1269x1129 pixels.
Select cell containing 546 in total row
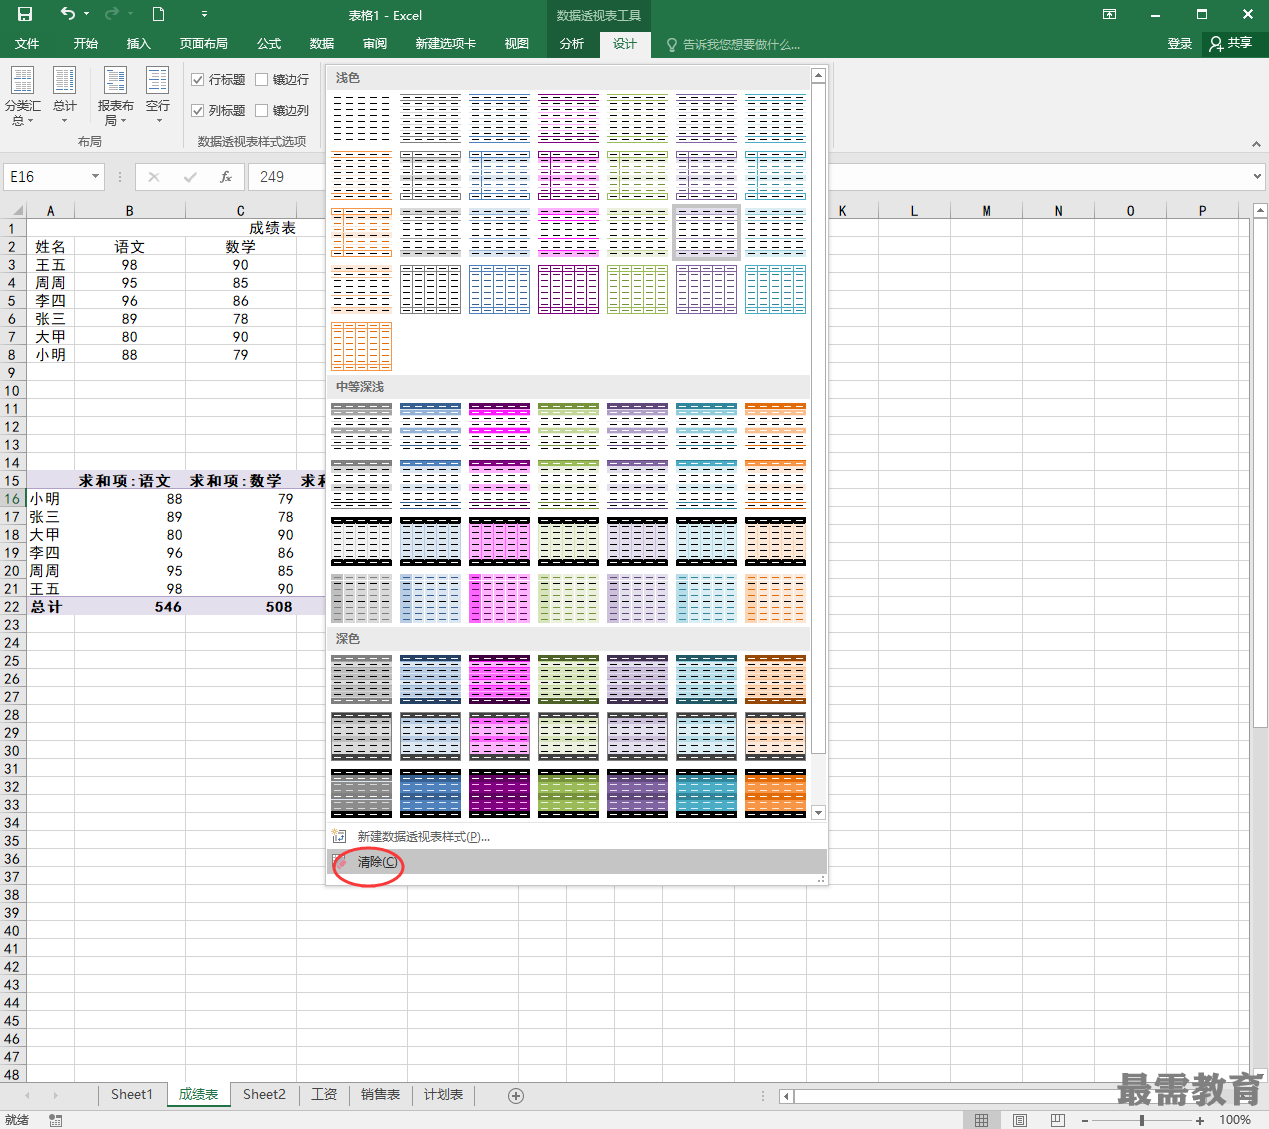tap(129, 606)
